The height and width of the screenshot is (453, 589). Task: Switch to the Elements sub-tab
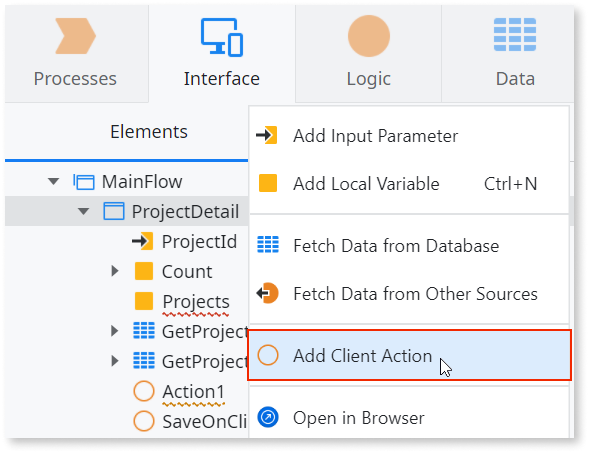pyautogui.click(x=149, y=131)
